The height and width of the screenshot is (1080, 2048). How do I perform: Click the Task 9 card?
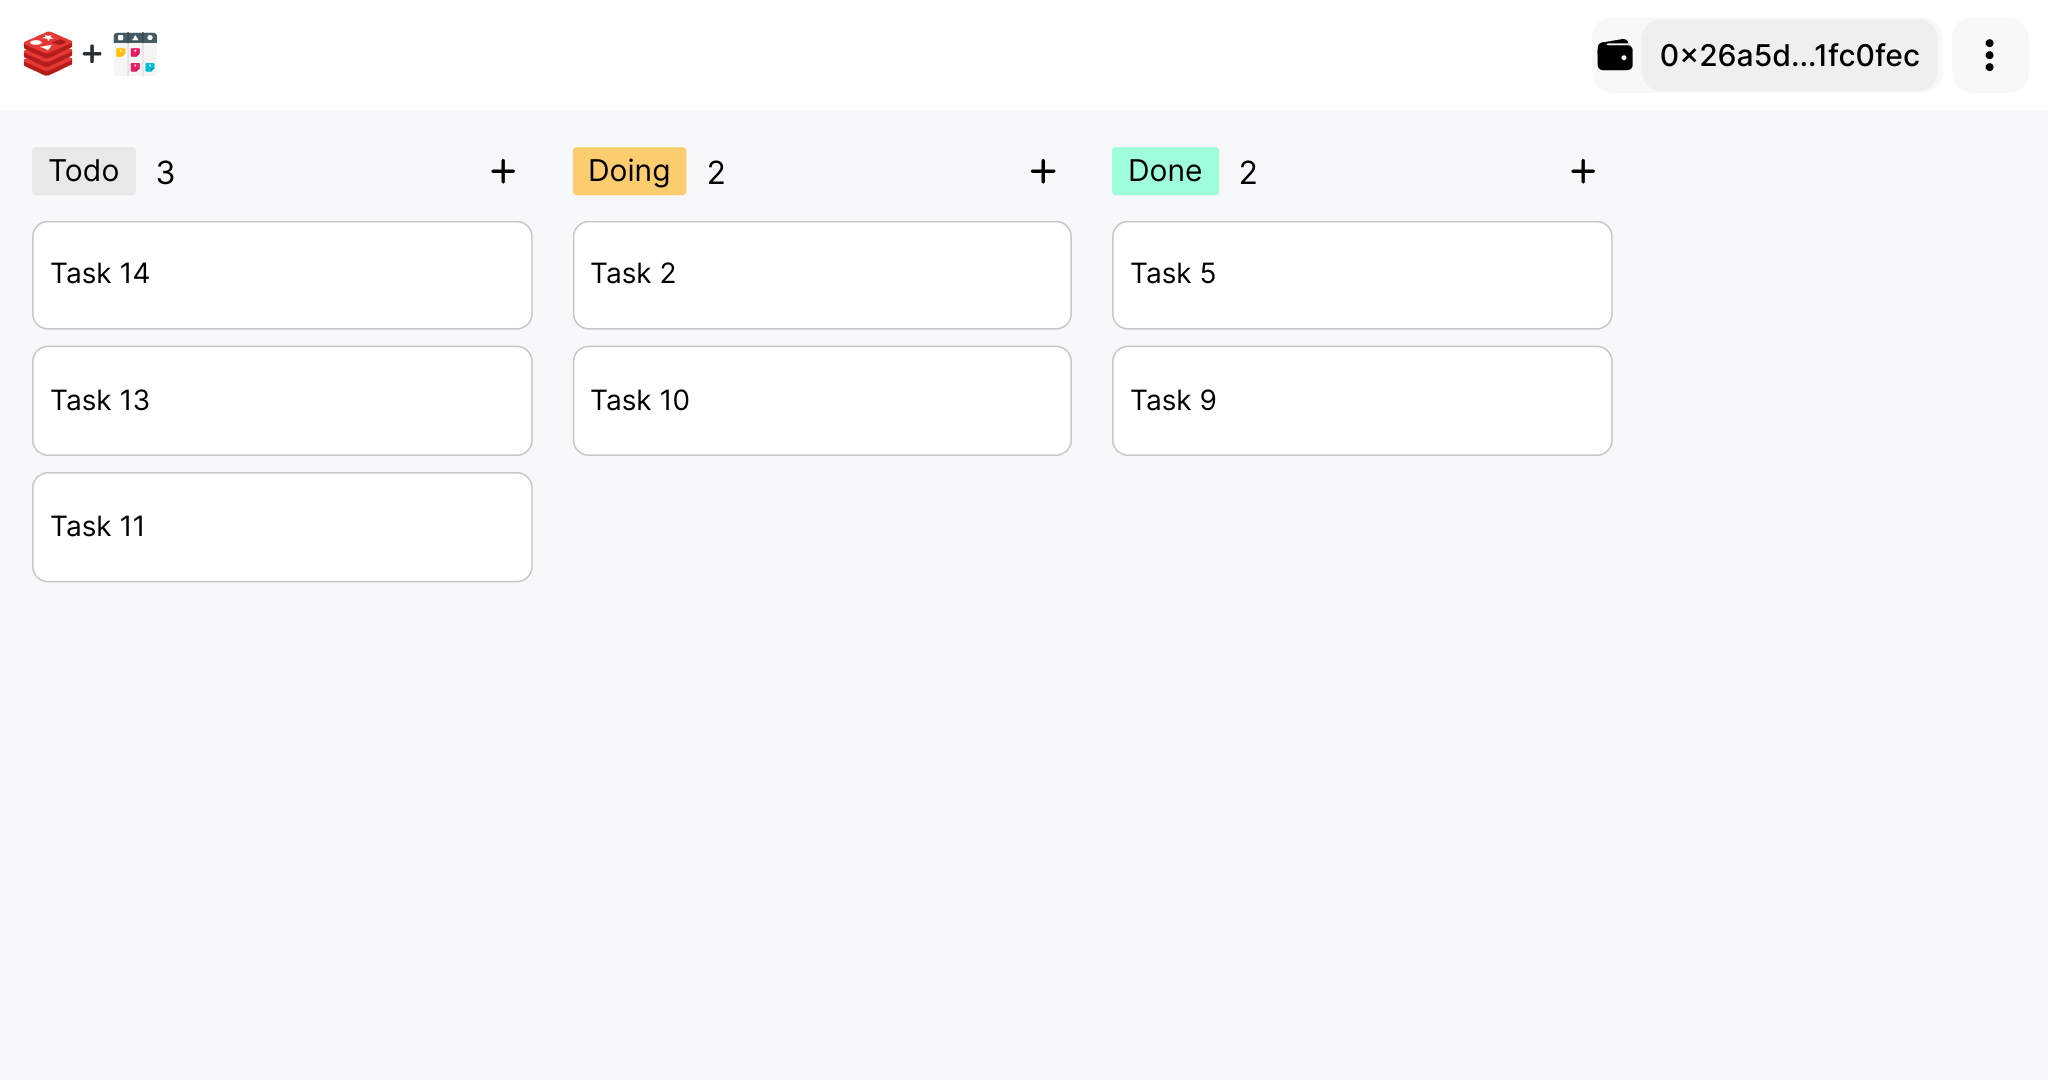(x=1361, y=400)
